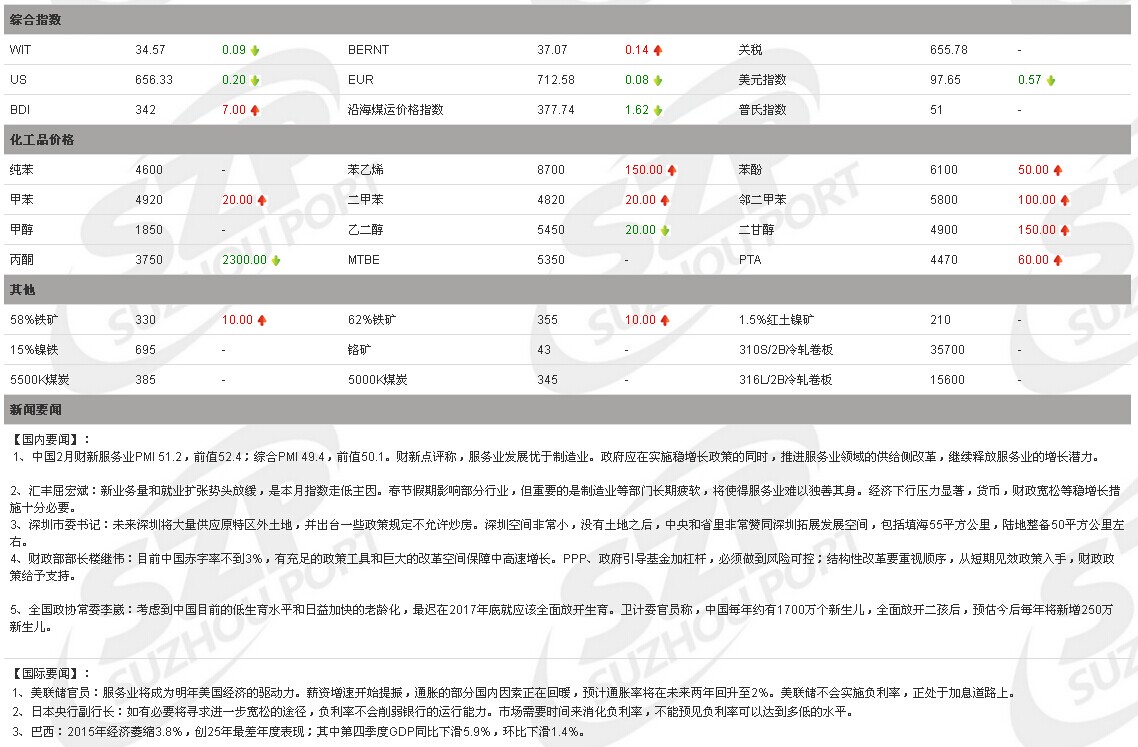Click the red up arrow for PTA
Screen dimensions: 1138x747
pyautogui.click(x=1057, y=261)
